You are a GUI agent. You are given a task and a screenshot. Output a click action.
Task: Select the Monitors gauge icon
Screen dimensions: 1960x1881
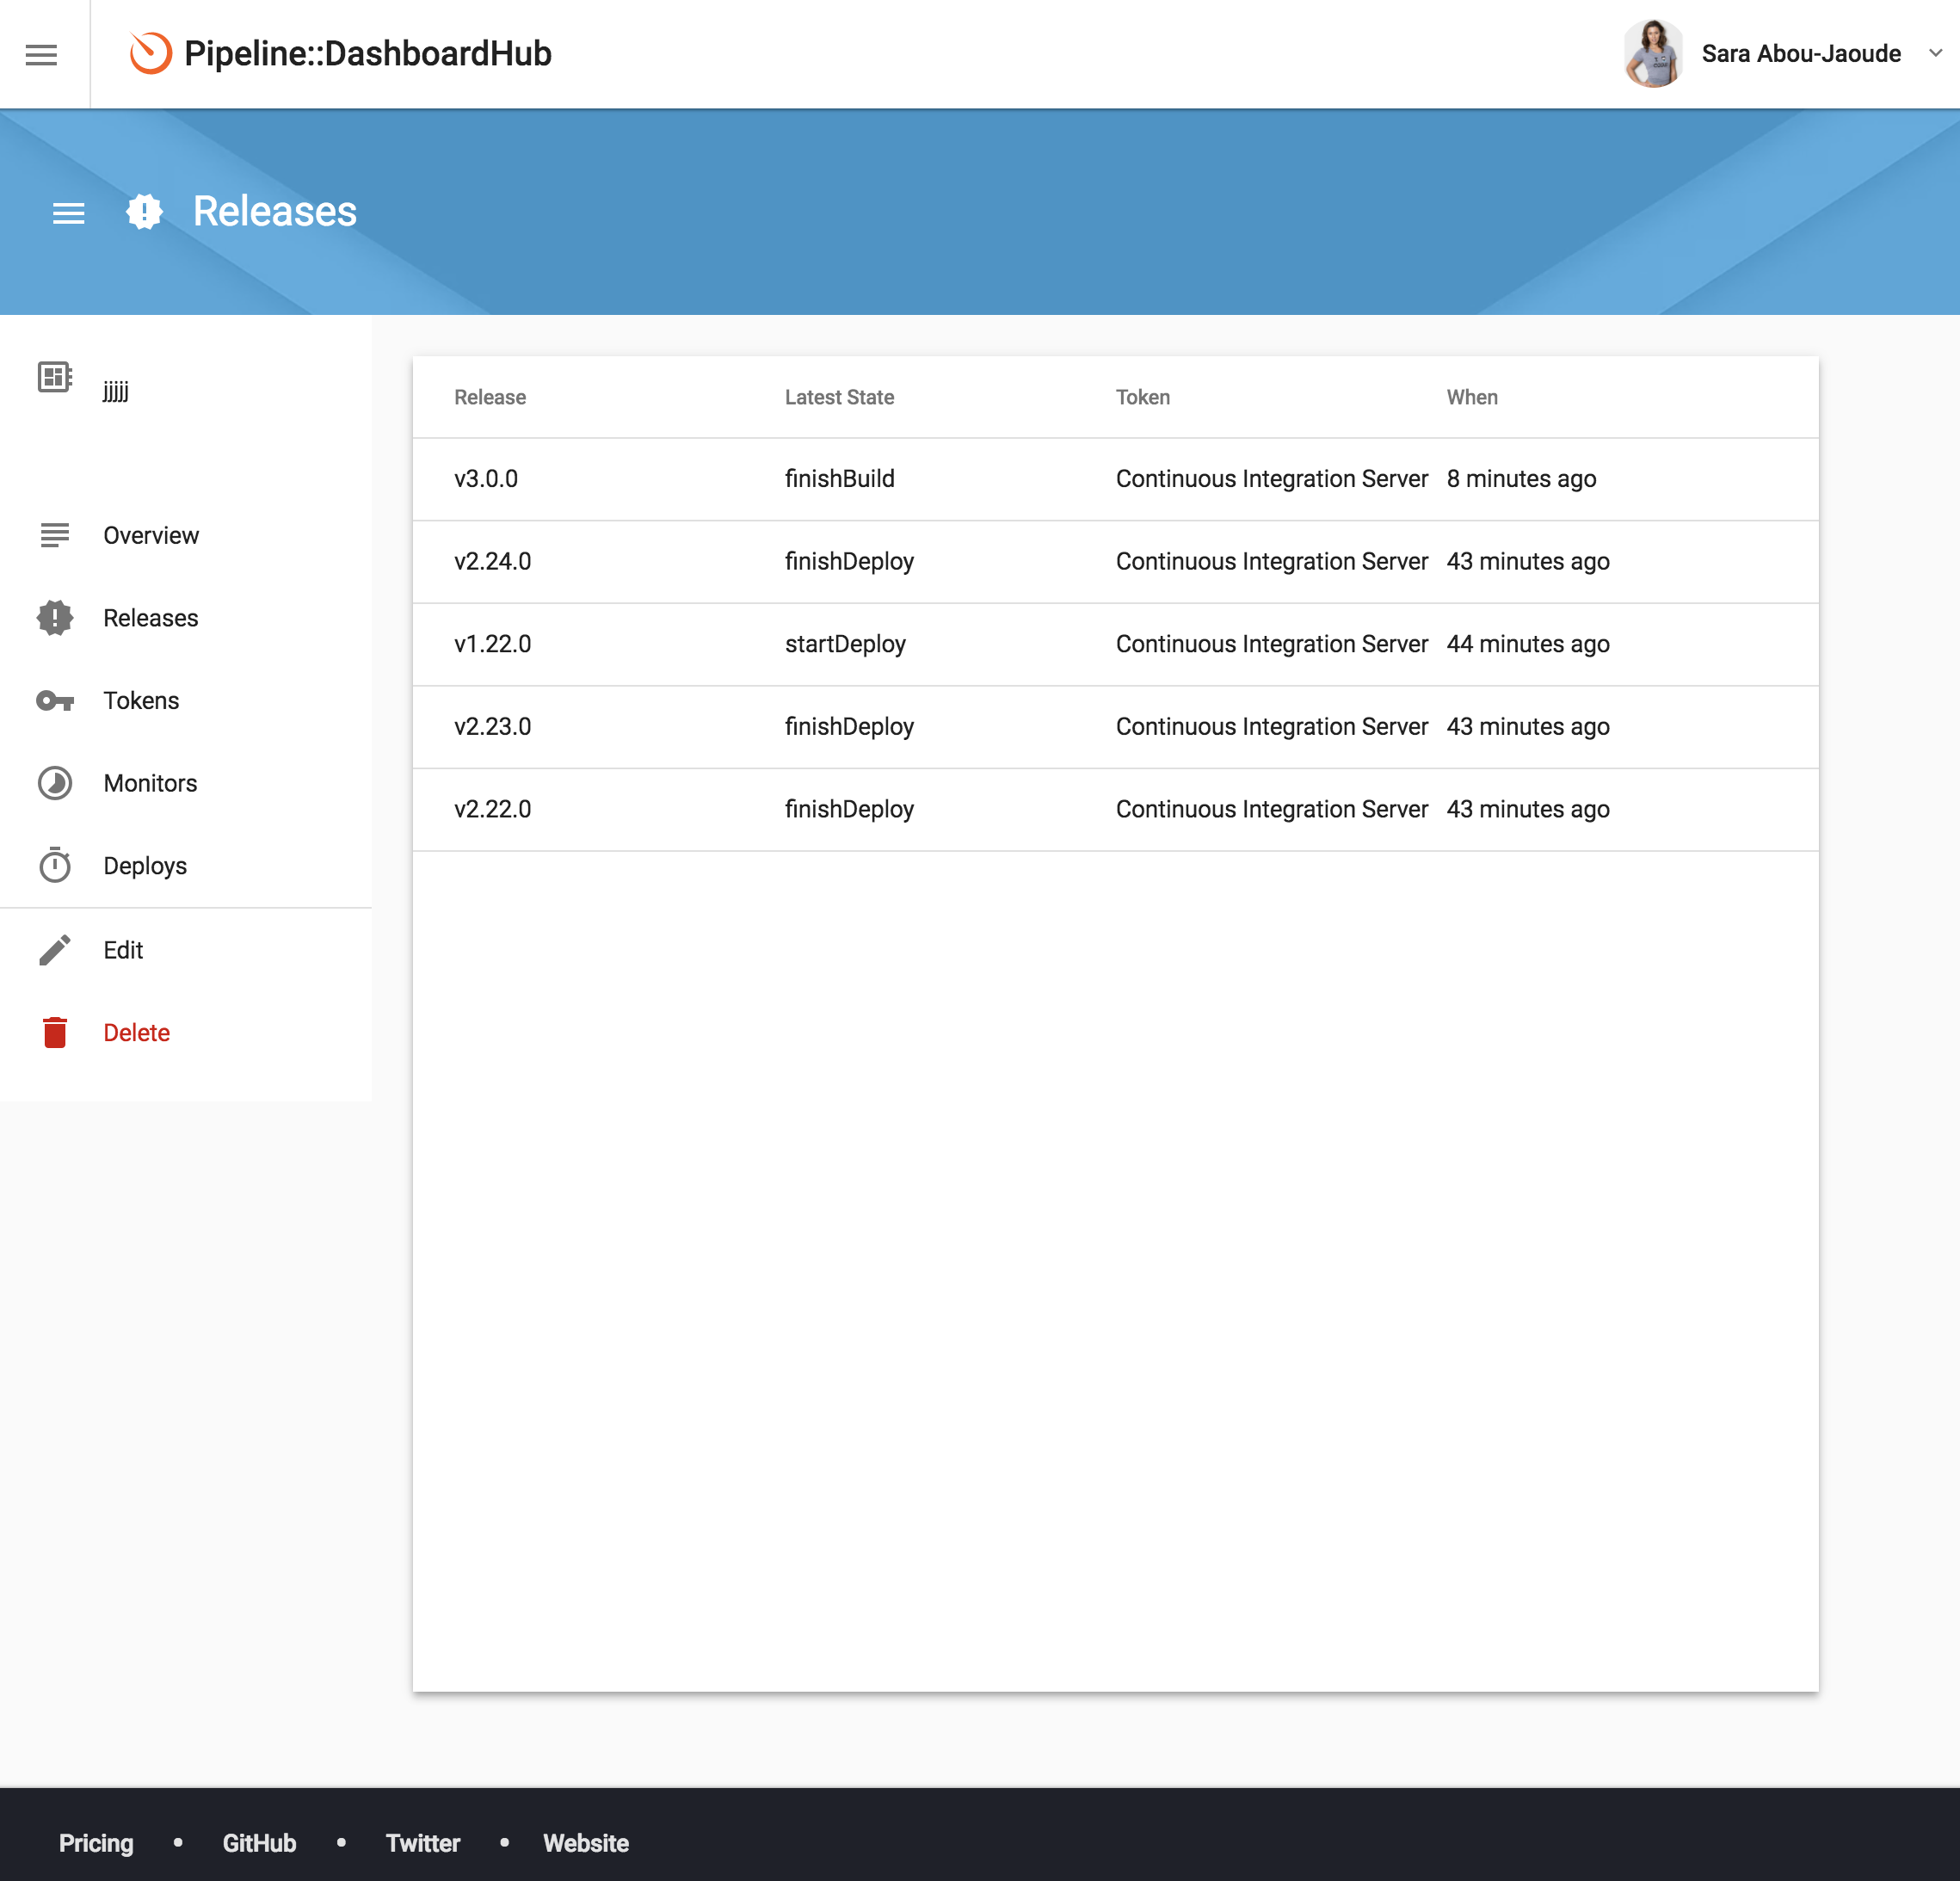point(54,783)
